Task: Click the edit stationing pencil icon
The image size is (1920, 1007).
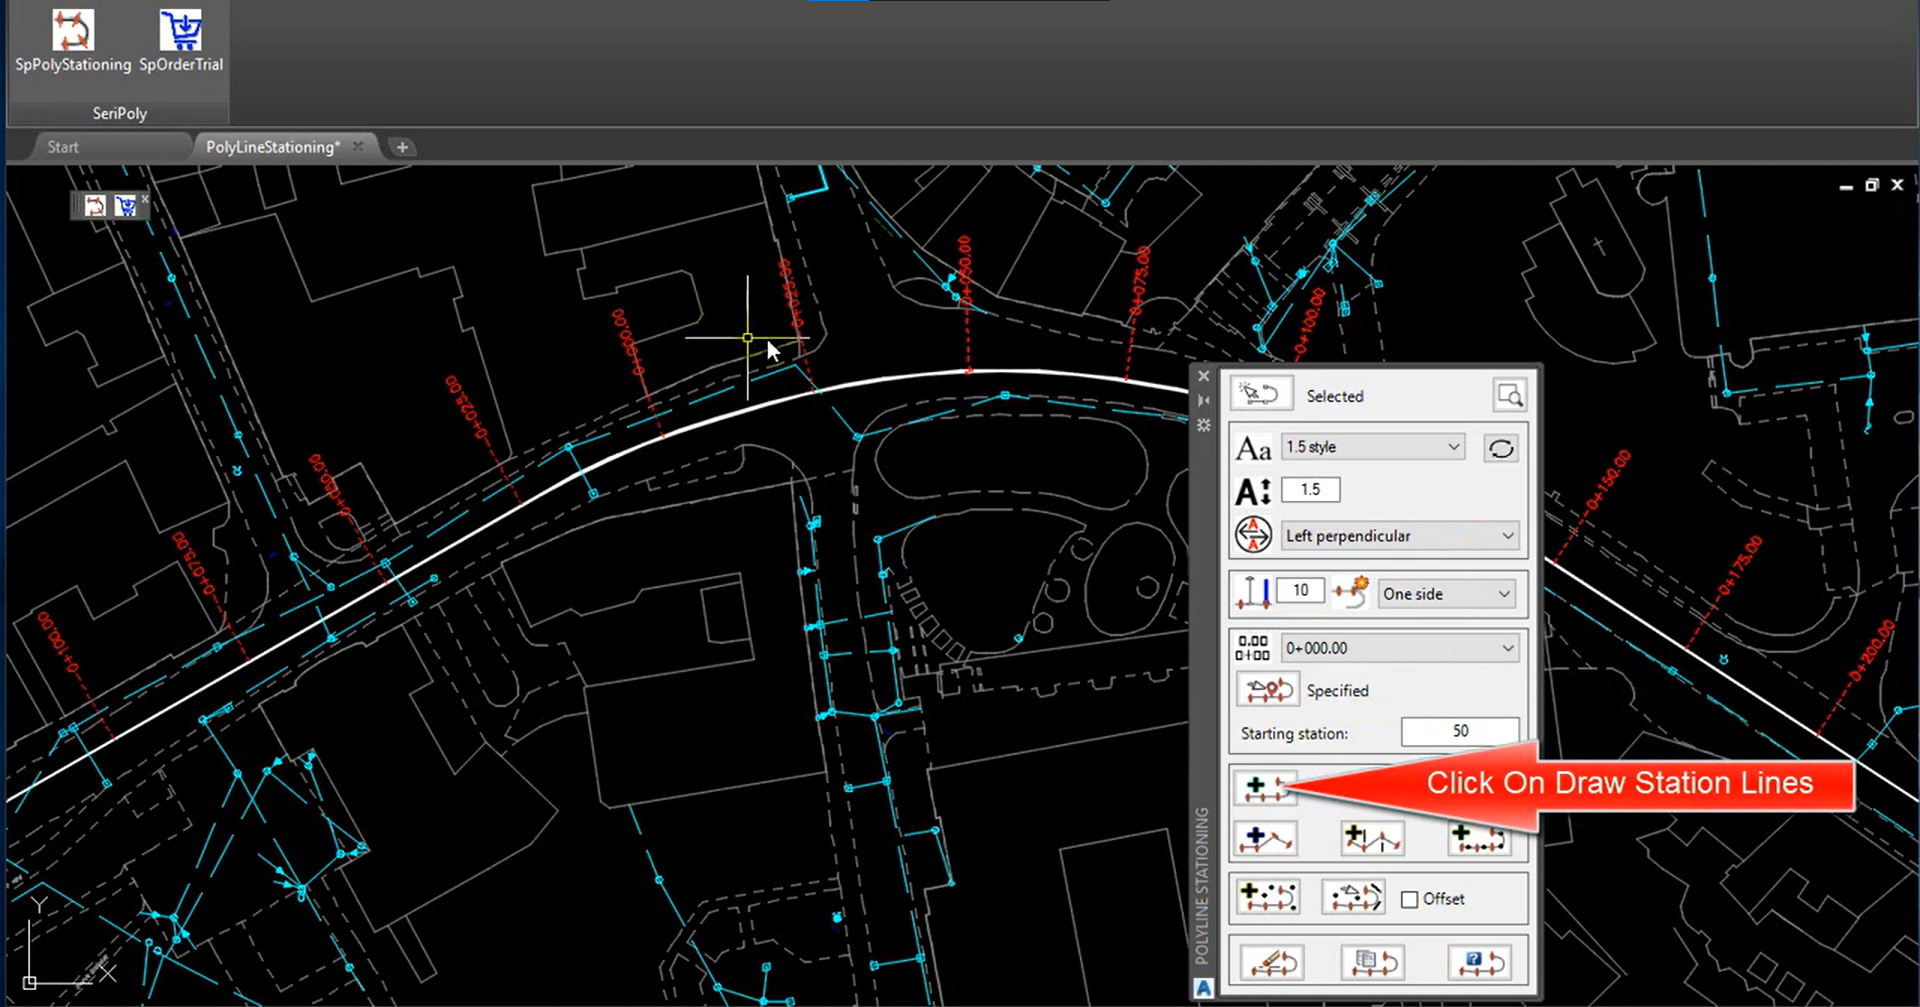Action: click(1271, 962)
